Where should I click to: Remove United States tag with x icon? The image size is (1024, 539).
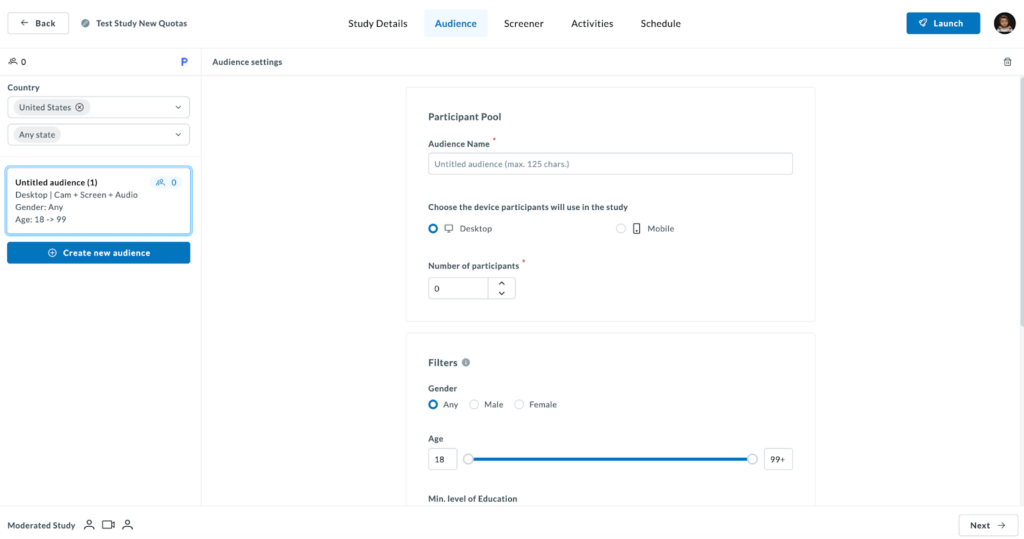(80, 107)
